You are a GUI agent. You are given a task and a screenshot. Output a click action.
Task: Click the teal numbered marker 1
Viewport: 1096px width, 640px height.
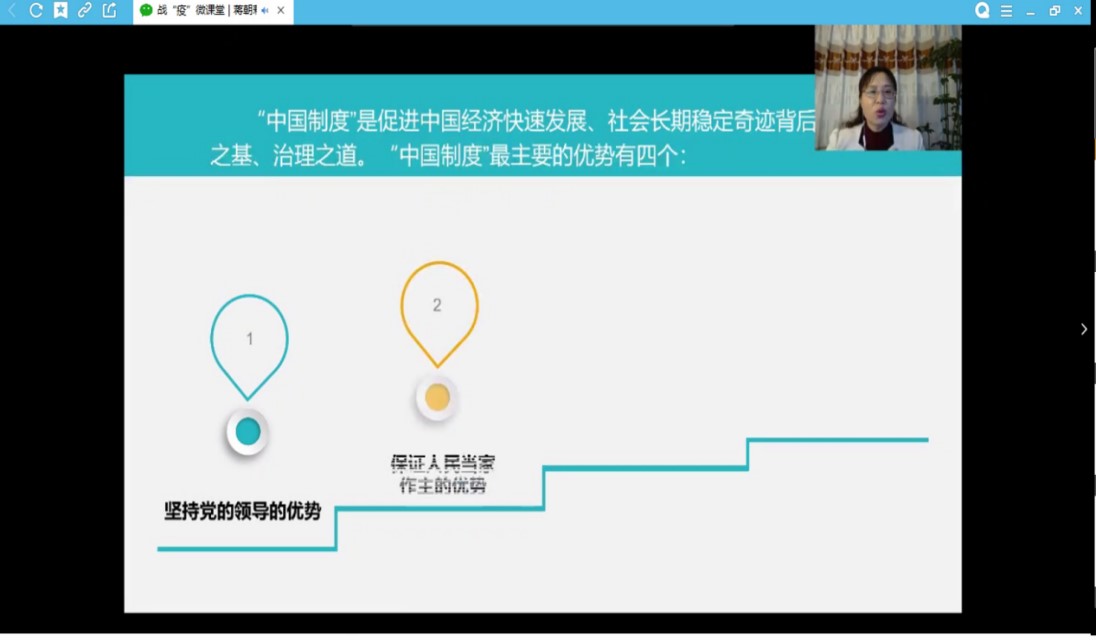point(249,340)
